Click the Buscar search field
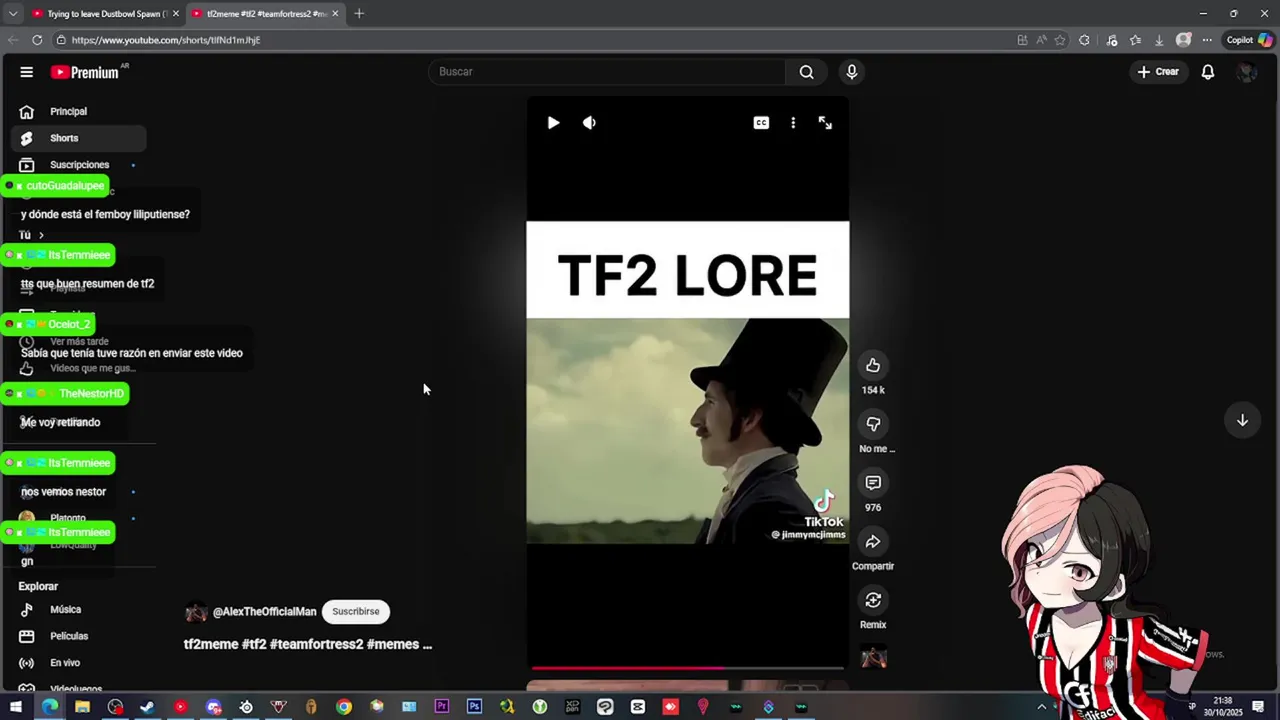 coord(608,72)
